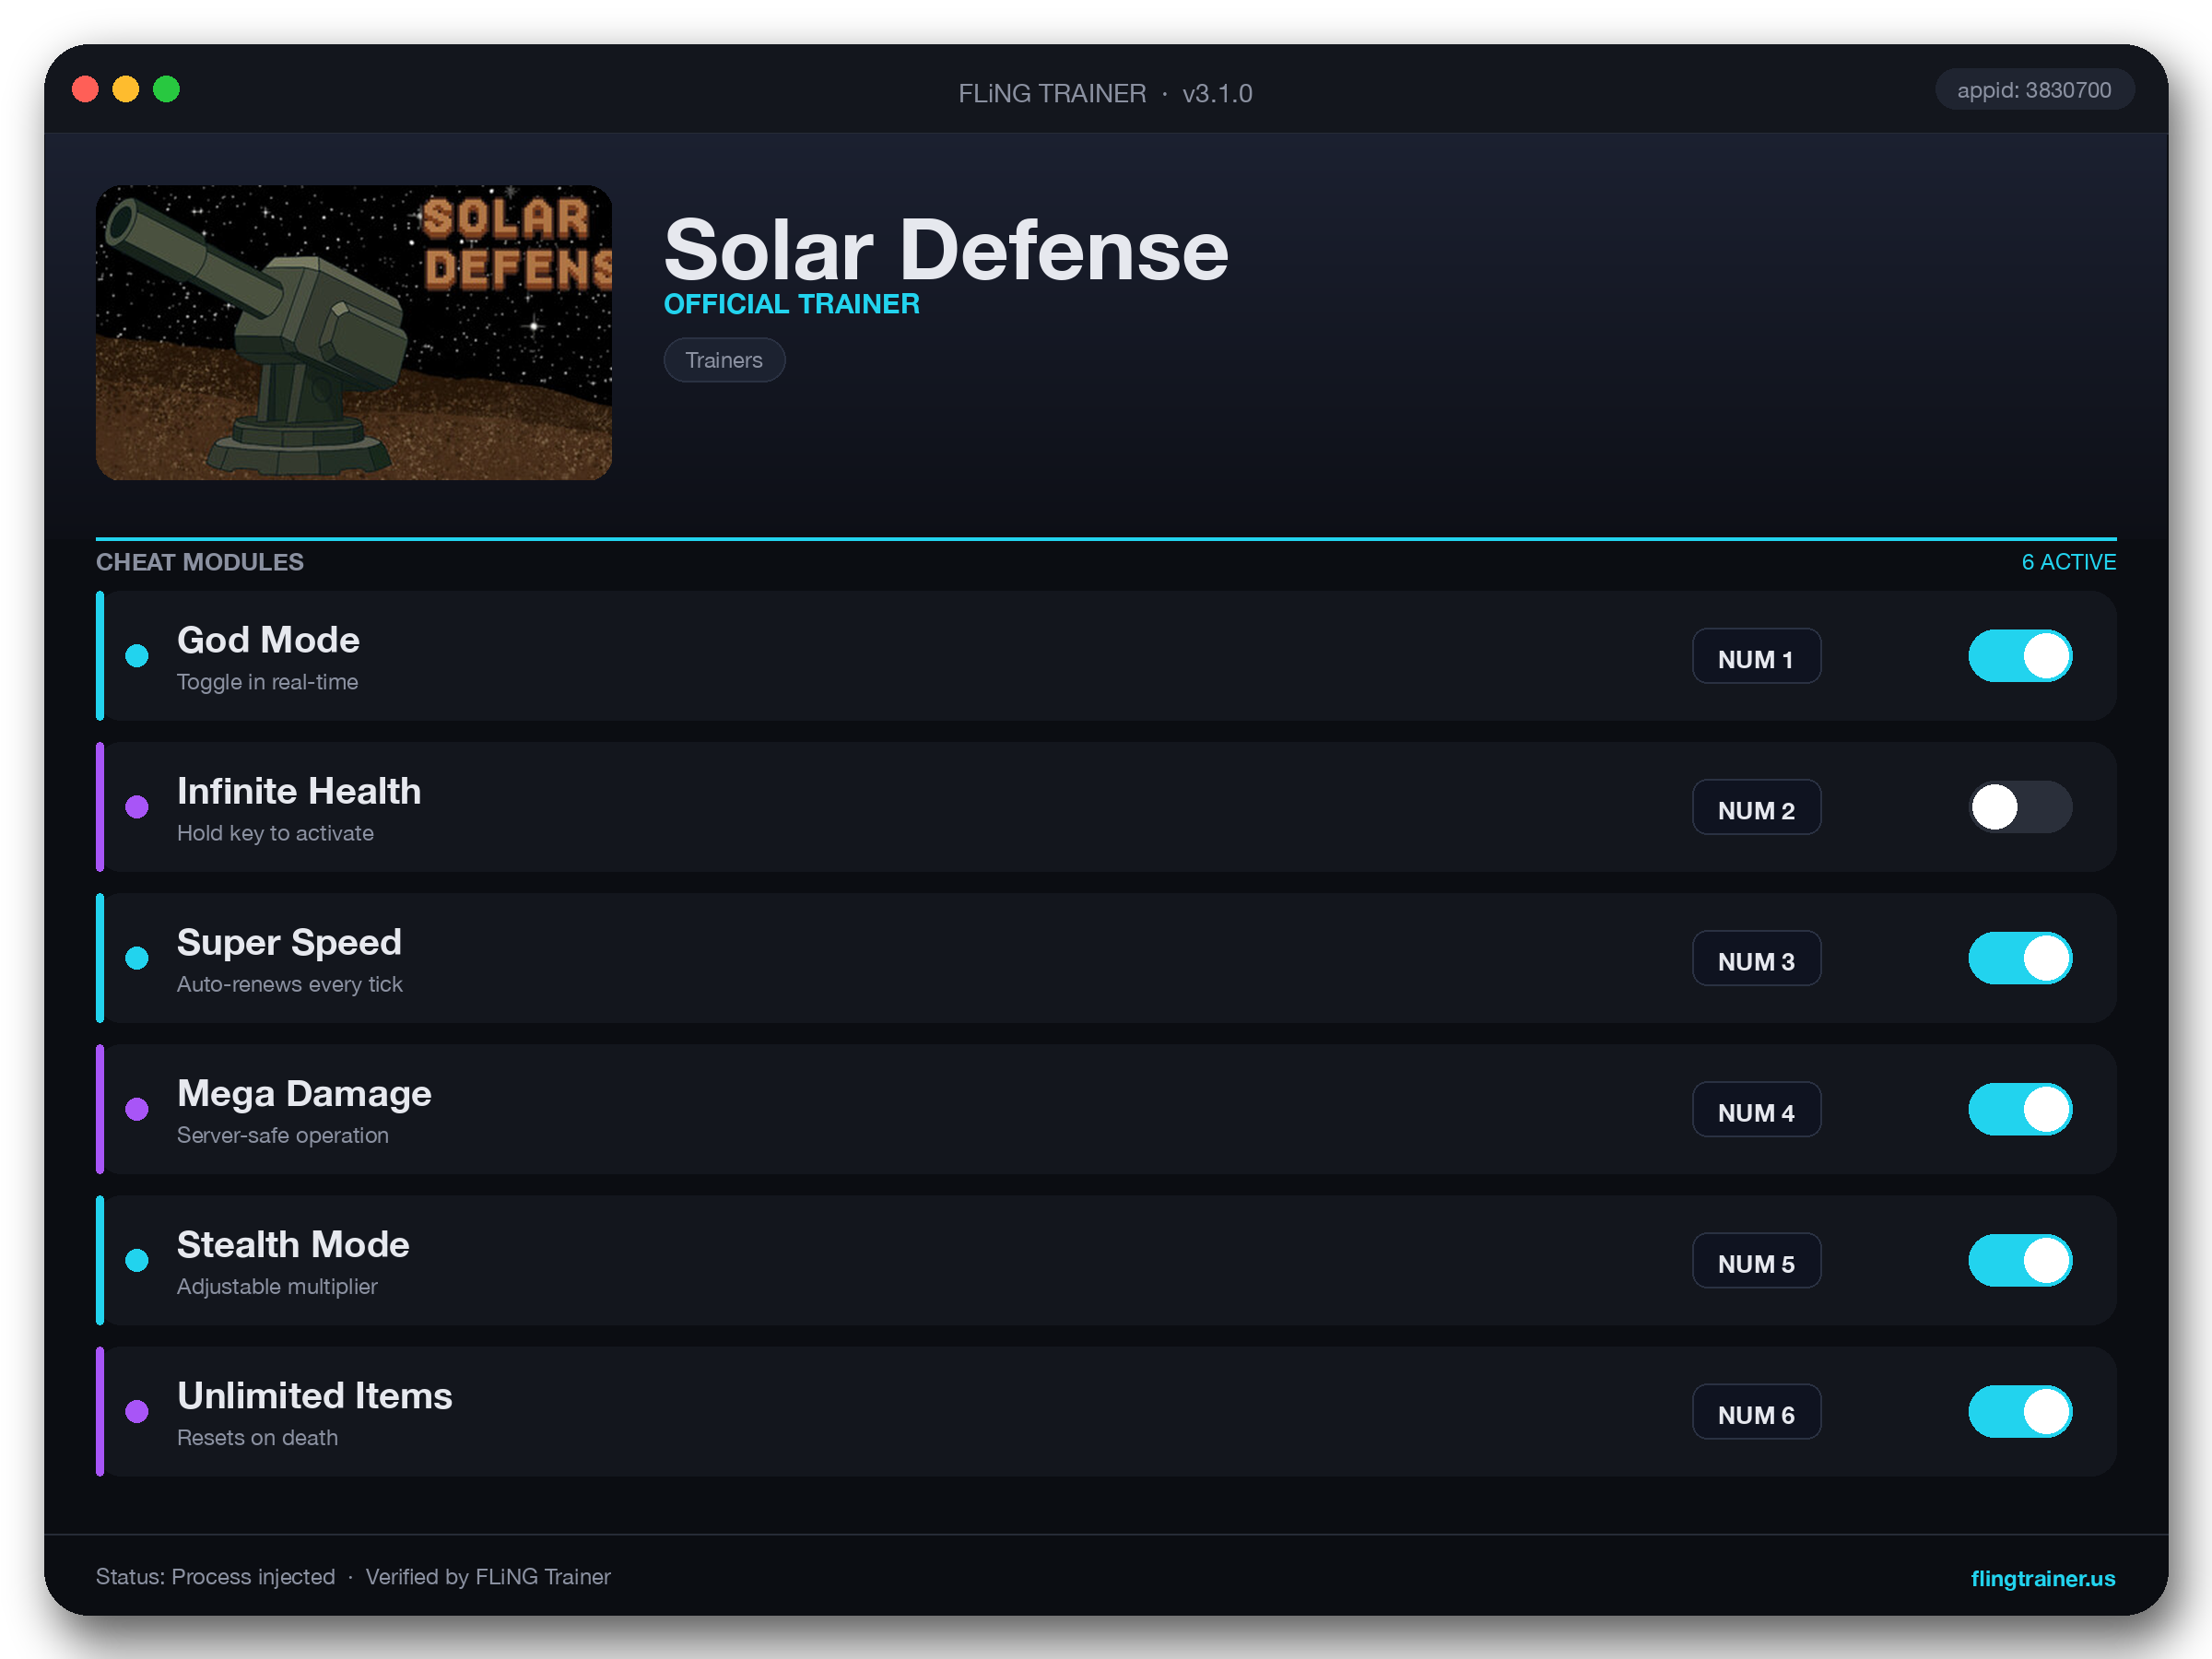Select the Infinite Health module title

299,791
